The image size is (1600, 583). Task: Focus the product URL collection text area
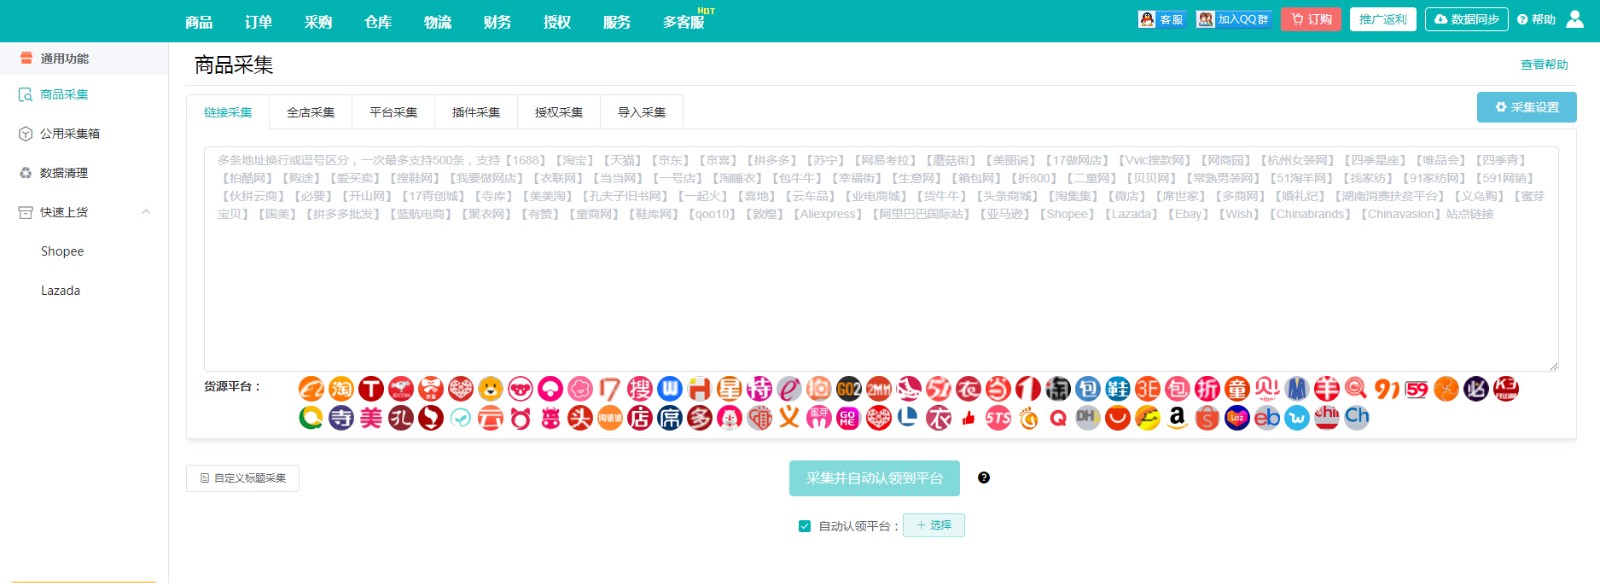point(881,260)
